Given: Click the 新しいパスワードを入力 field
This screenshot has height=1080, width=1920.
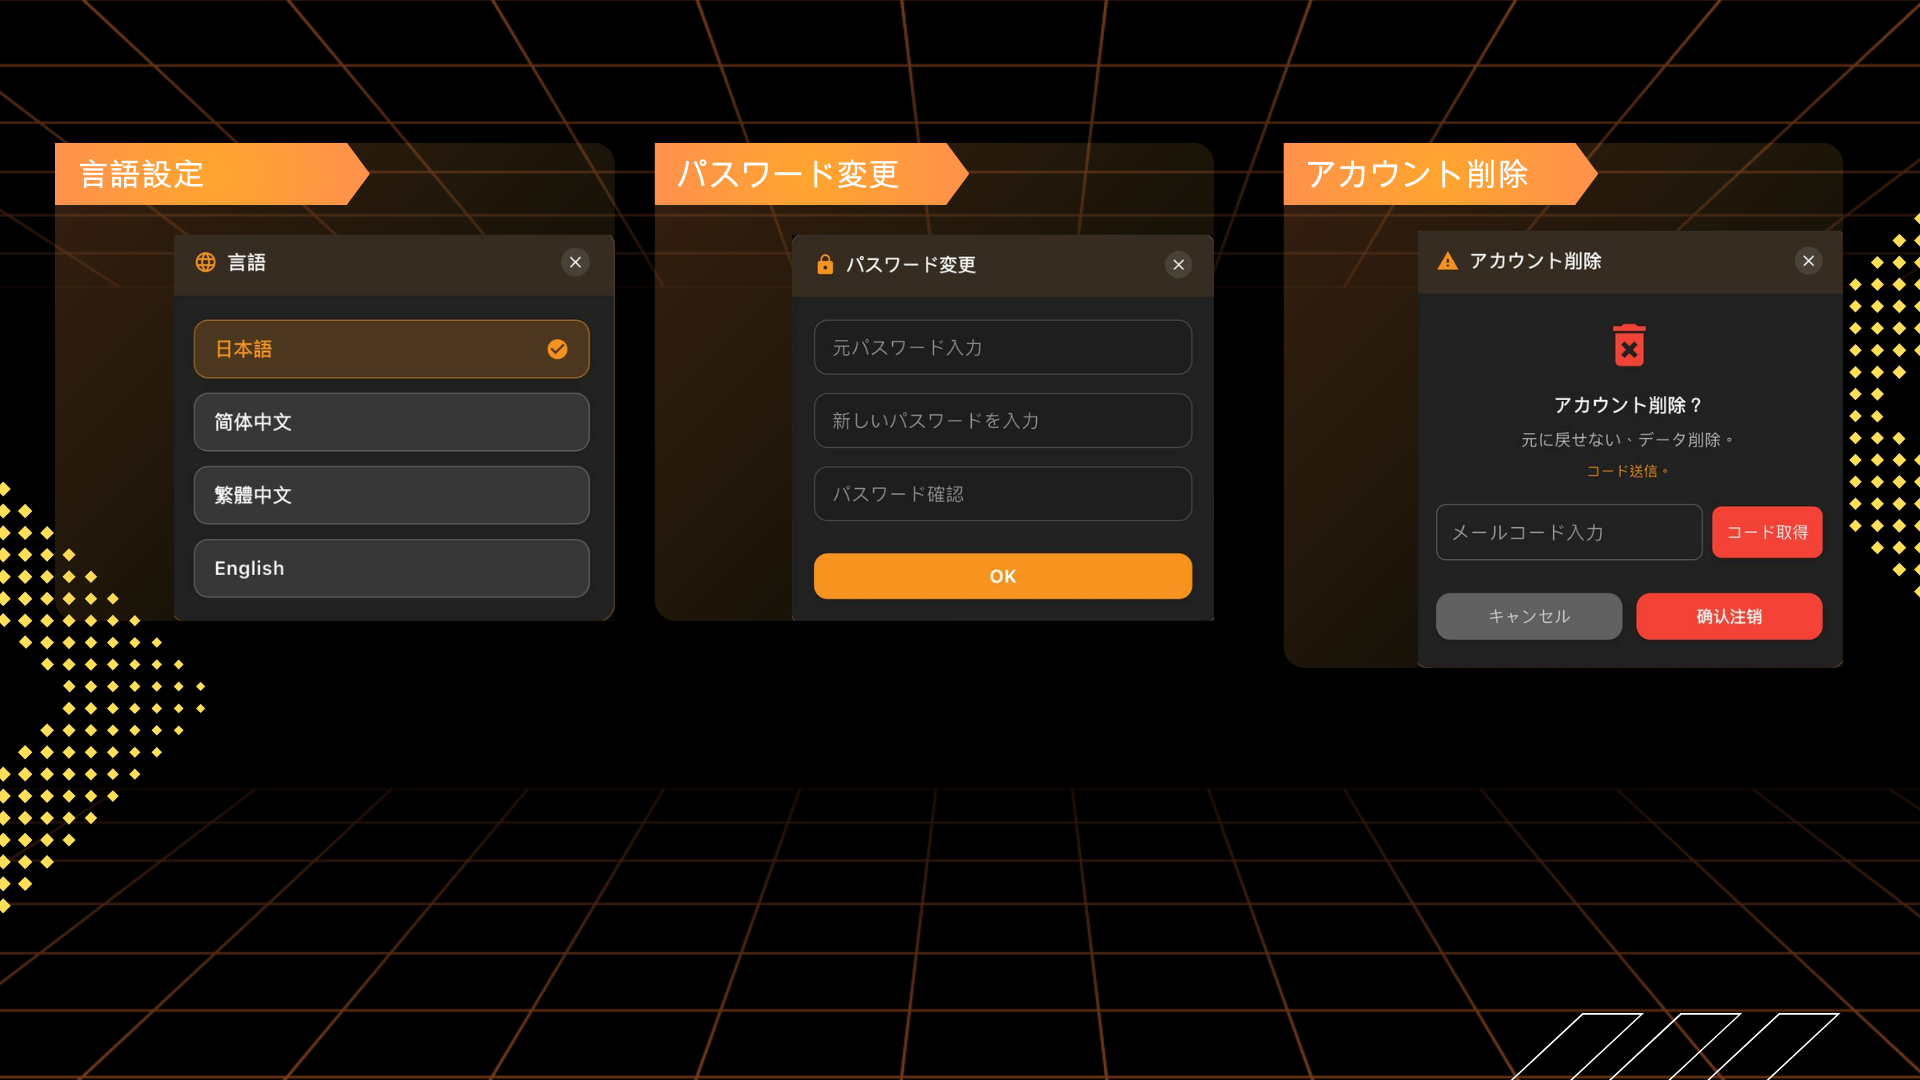Looking at the screenshot, I should pos(1002,420).
